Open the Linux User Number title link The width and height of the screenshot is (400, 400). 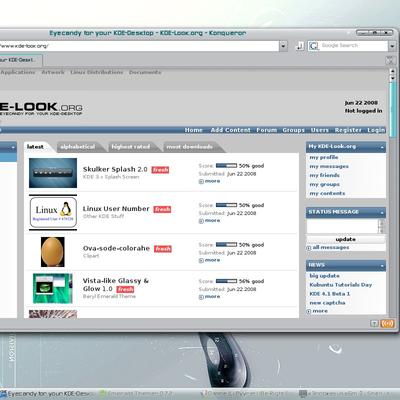[116, 209]
